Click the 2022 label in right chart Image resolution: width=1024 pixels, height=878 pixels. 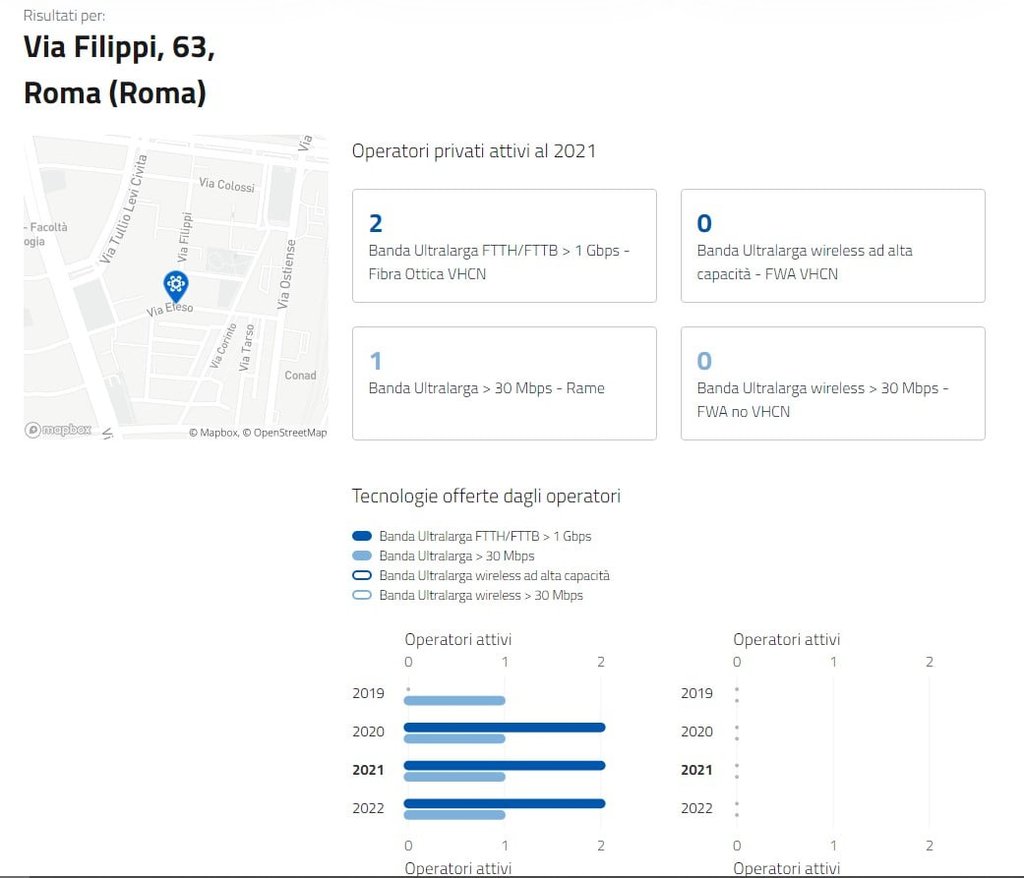click(697, 808)
